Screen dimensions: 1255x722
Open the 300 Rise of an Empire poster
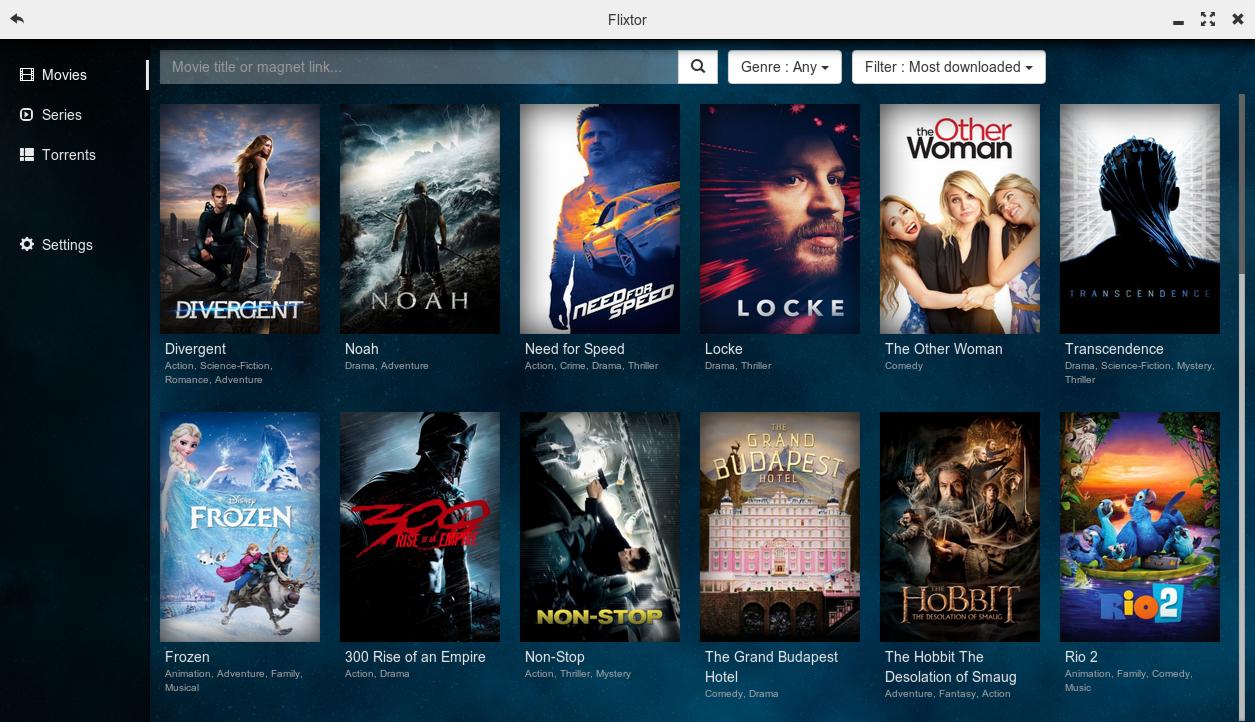pyautogui.click(x=420, y=527)
